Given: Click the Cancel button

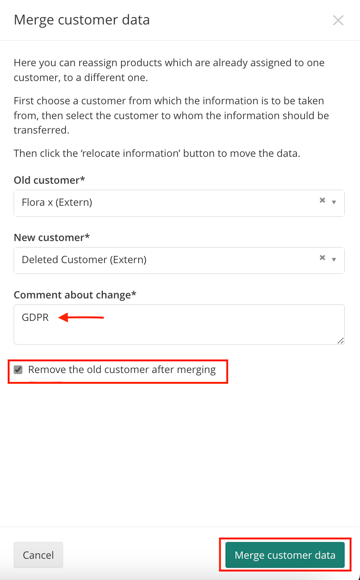Looking at the screenshot, I should click(38, 555).
